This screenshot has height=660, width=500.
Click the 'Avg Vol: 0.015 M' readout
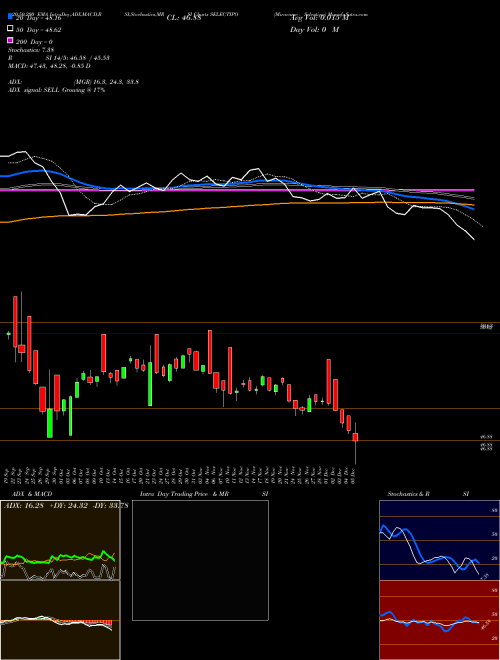319,18
